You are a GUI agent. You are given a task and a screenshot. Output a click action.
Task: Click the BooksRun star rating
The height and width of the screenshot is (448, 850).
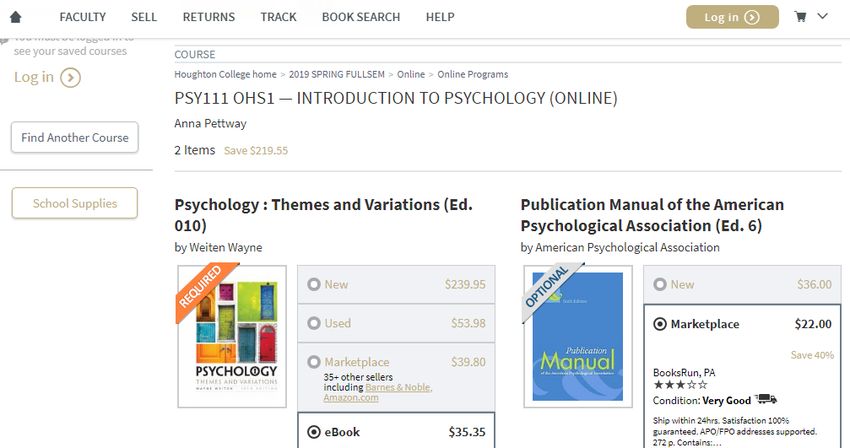tap(680, 385)
